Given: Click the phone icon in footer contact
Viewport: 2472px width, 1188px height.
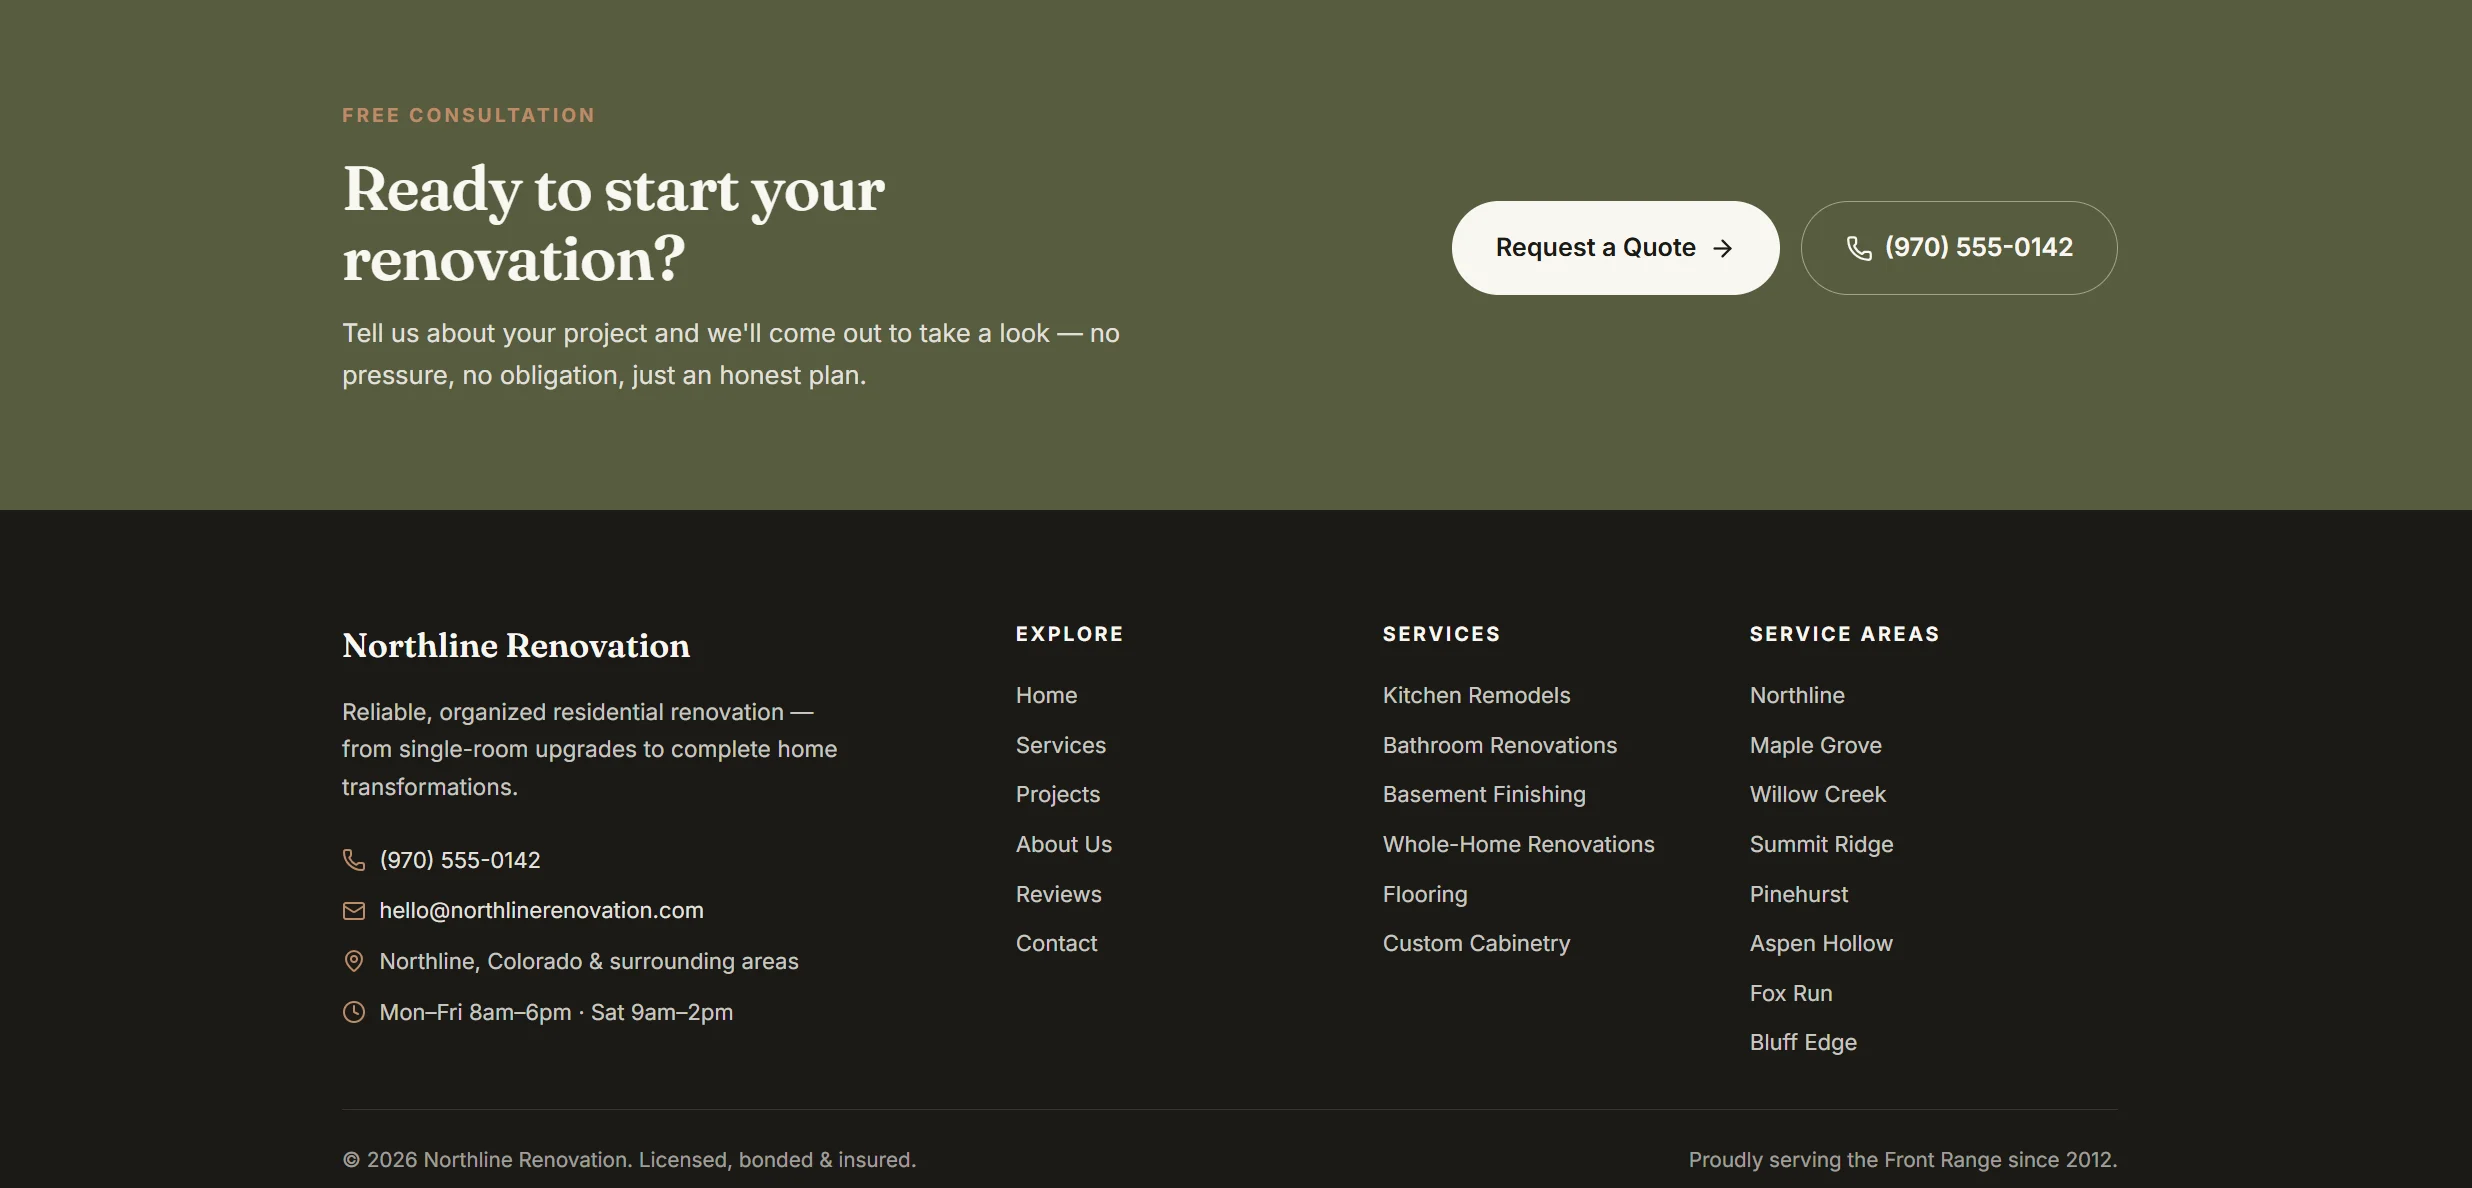Looking at the screenshot, I should 354,860.
